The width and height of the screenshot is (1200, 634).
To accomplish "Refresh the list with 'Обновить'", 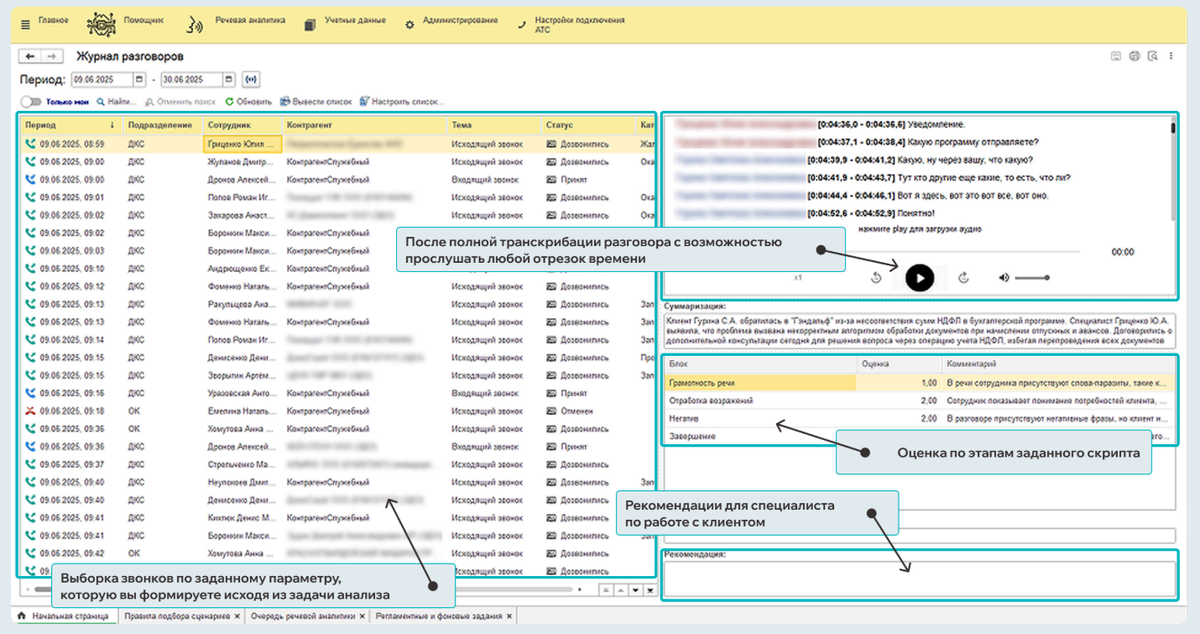I will (249, 101).
